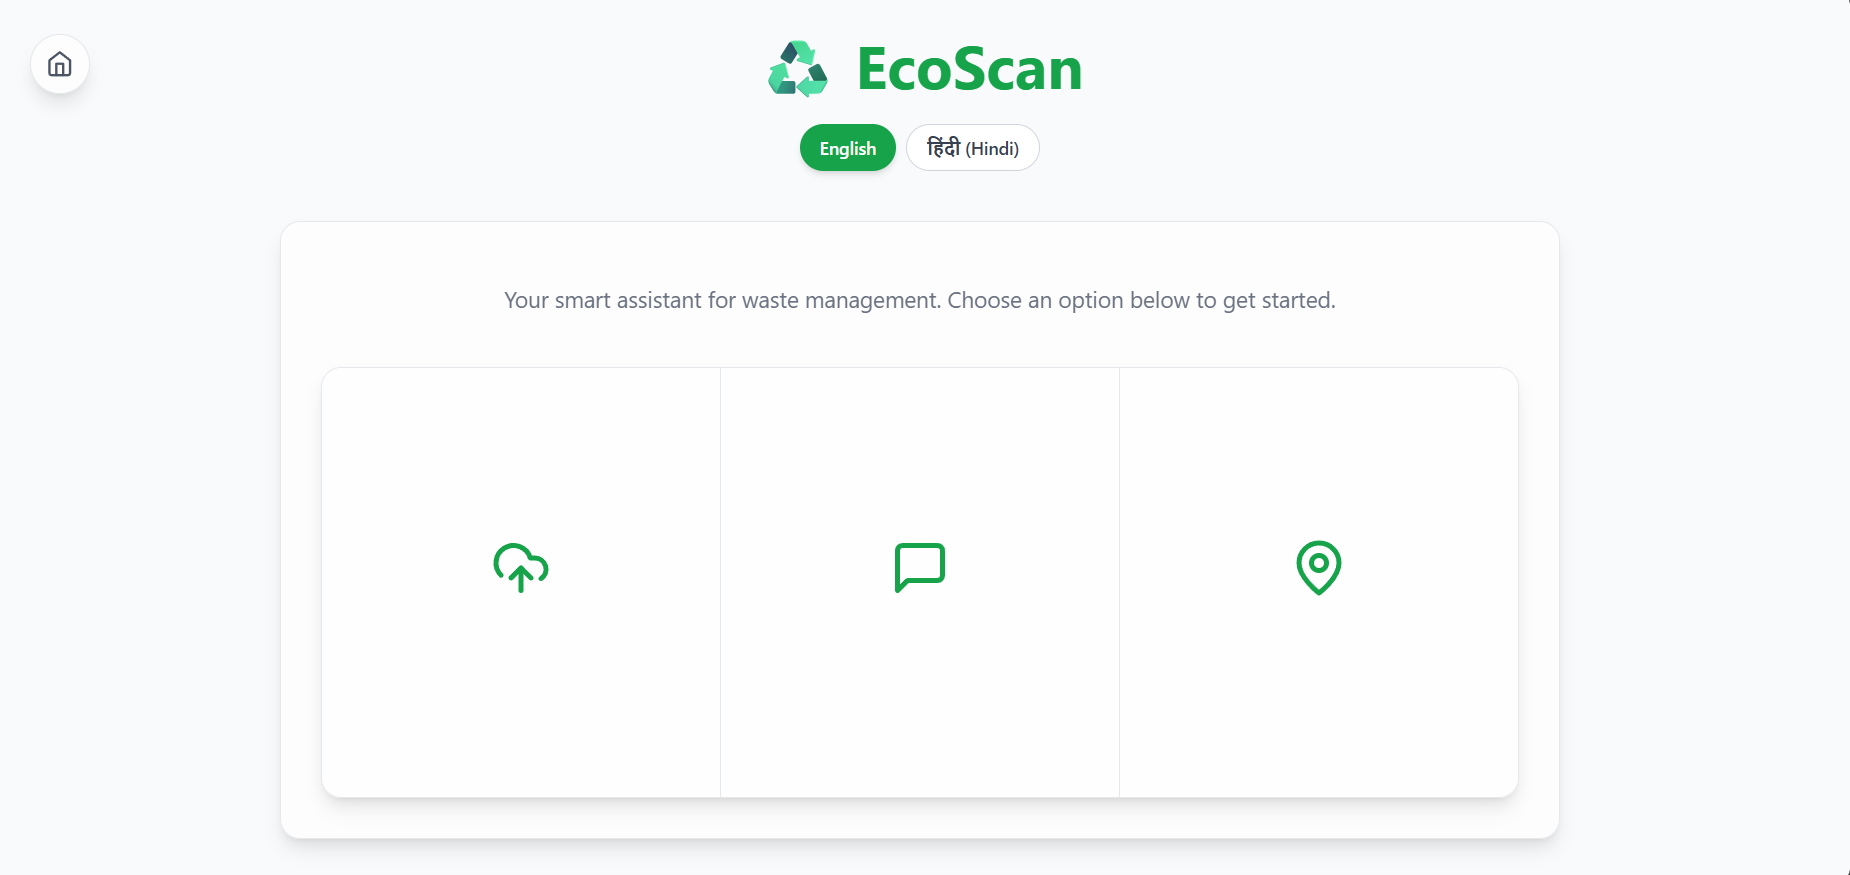The image size is (1850, 875).
Task: Switch language to Hindi
Action: (973, 148)
